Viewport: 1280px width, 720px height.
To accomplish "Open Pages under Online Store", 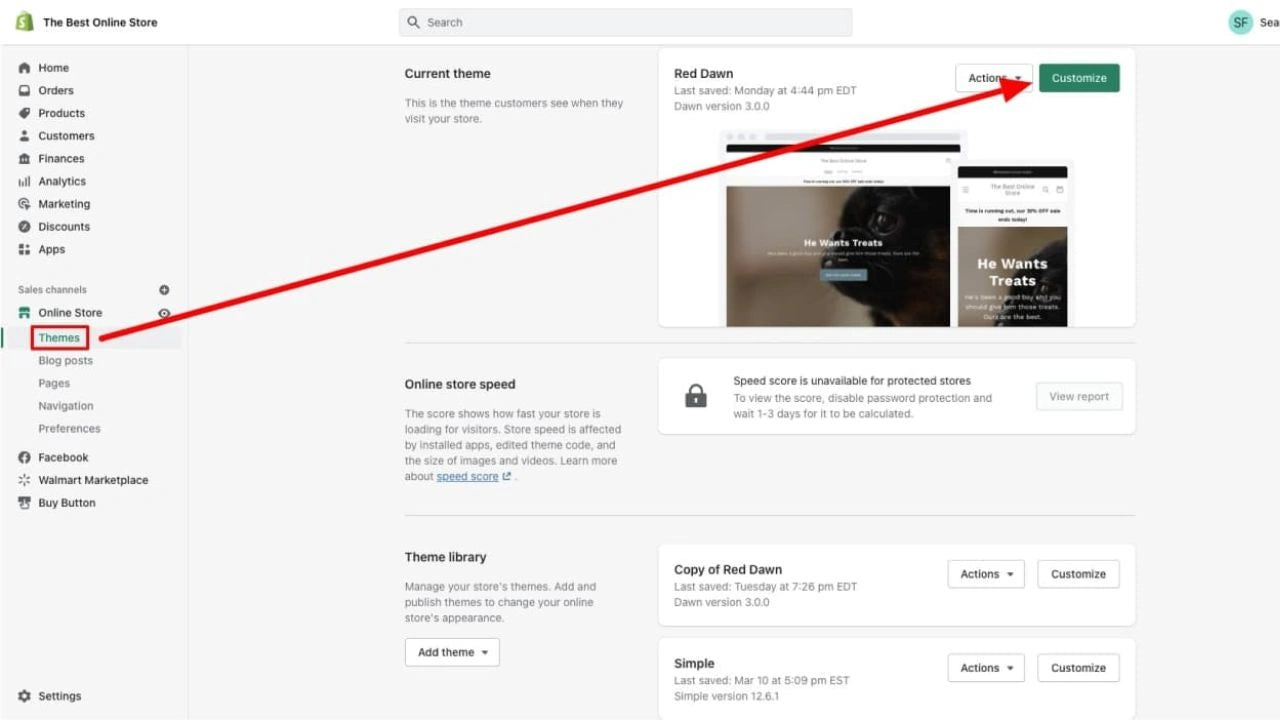I will [54, 383].
